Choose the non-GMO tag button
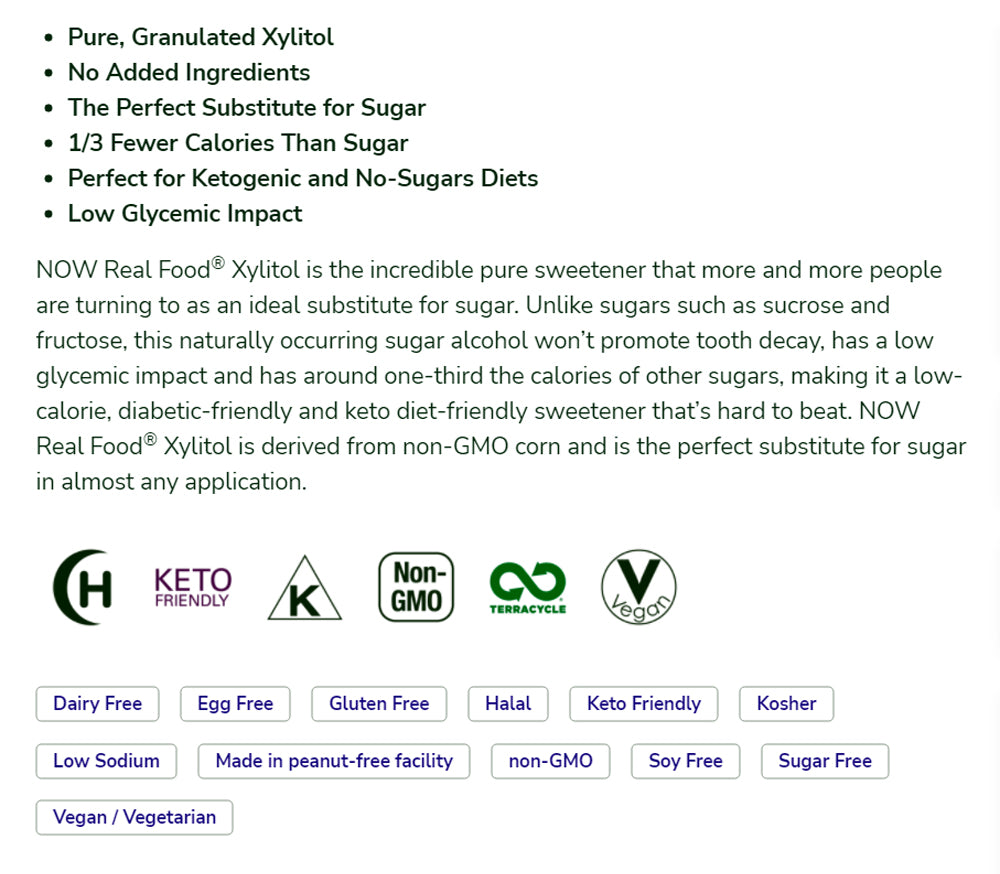 [550, 760]
